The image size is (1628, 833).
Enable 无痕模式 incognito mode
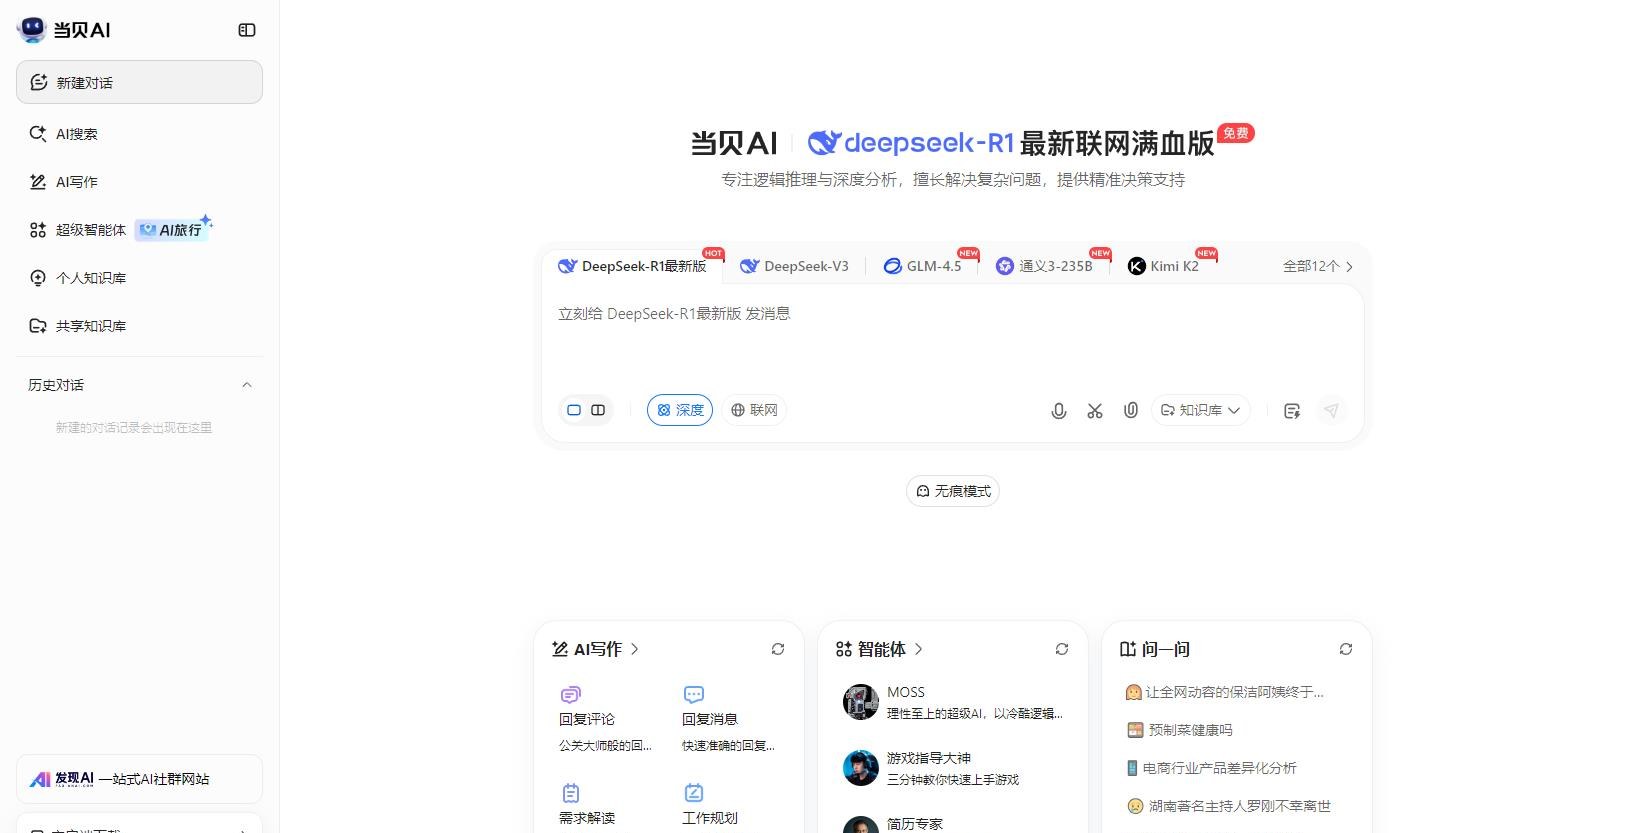[953, 491]
